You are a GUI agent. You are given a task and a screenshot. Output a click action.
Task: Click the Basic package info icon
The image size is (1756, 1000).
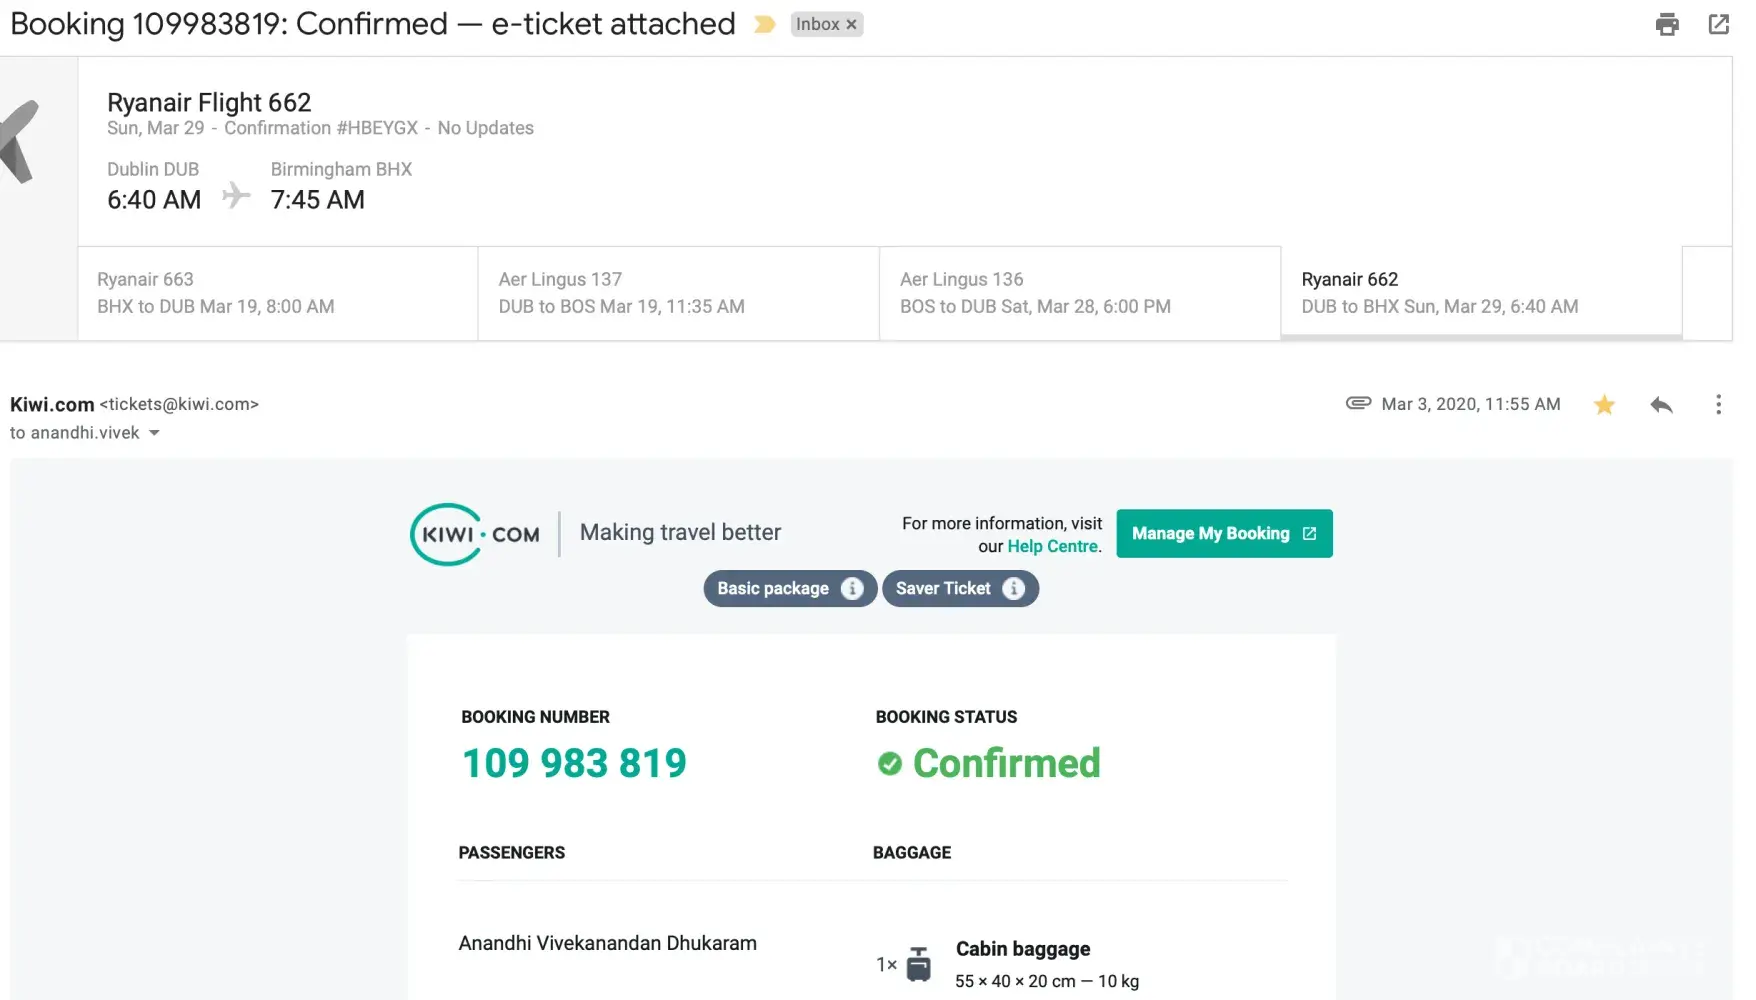[x=852, y=589]
